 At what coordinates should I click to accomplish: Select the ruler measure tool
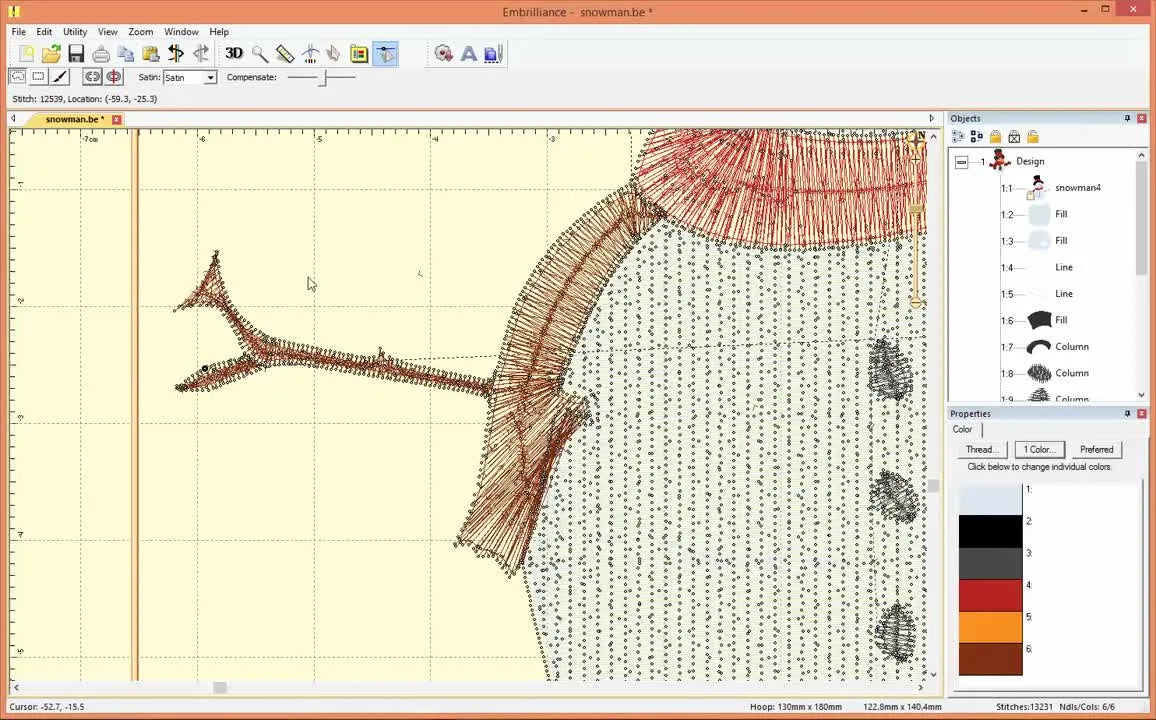(x=285, y=54)
